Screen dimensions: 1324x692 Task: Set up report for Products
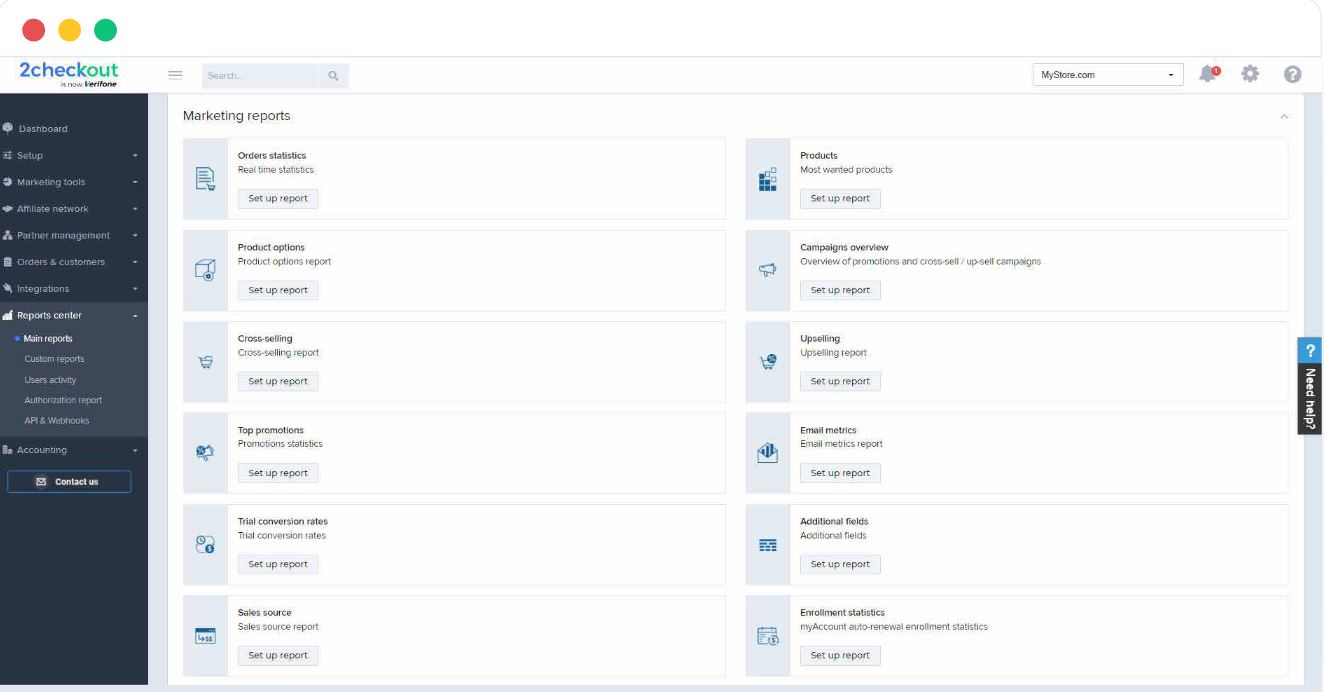pyautogui.click(x=840, y=198)
